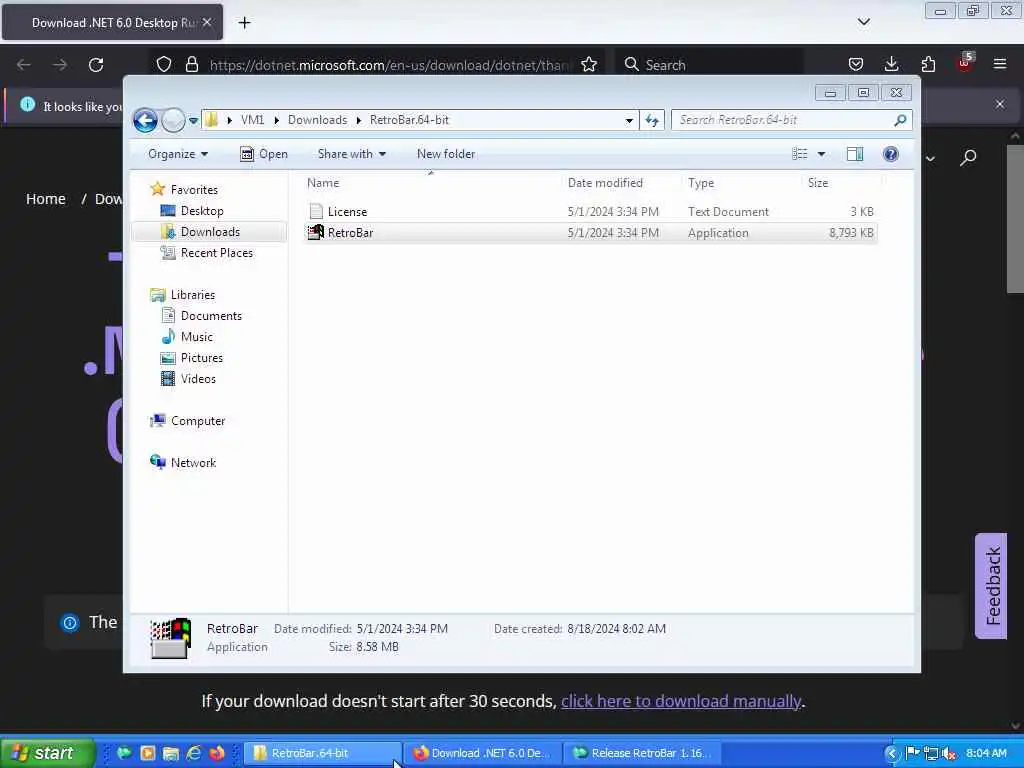This screenshot has width=1024, height=768.
Task: Close the Download .NET 6.0 Desktop tab
Action: 207,23
